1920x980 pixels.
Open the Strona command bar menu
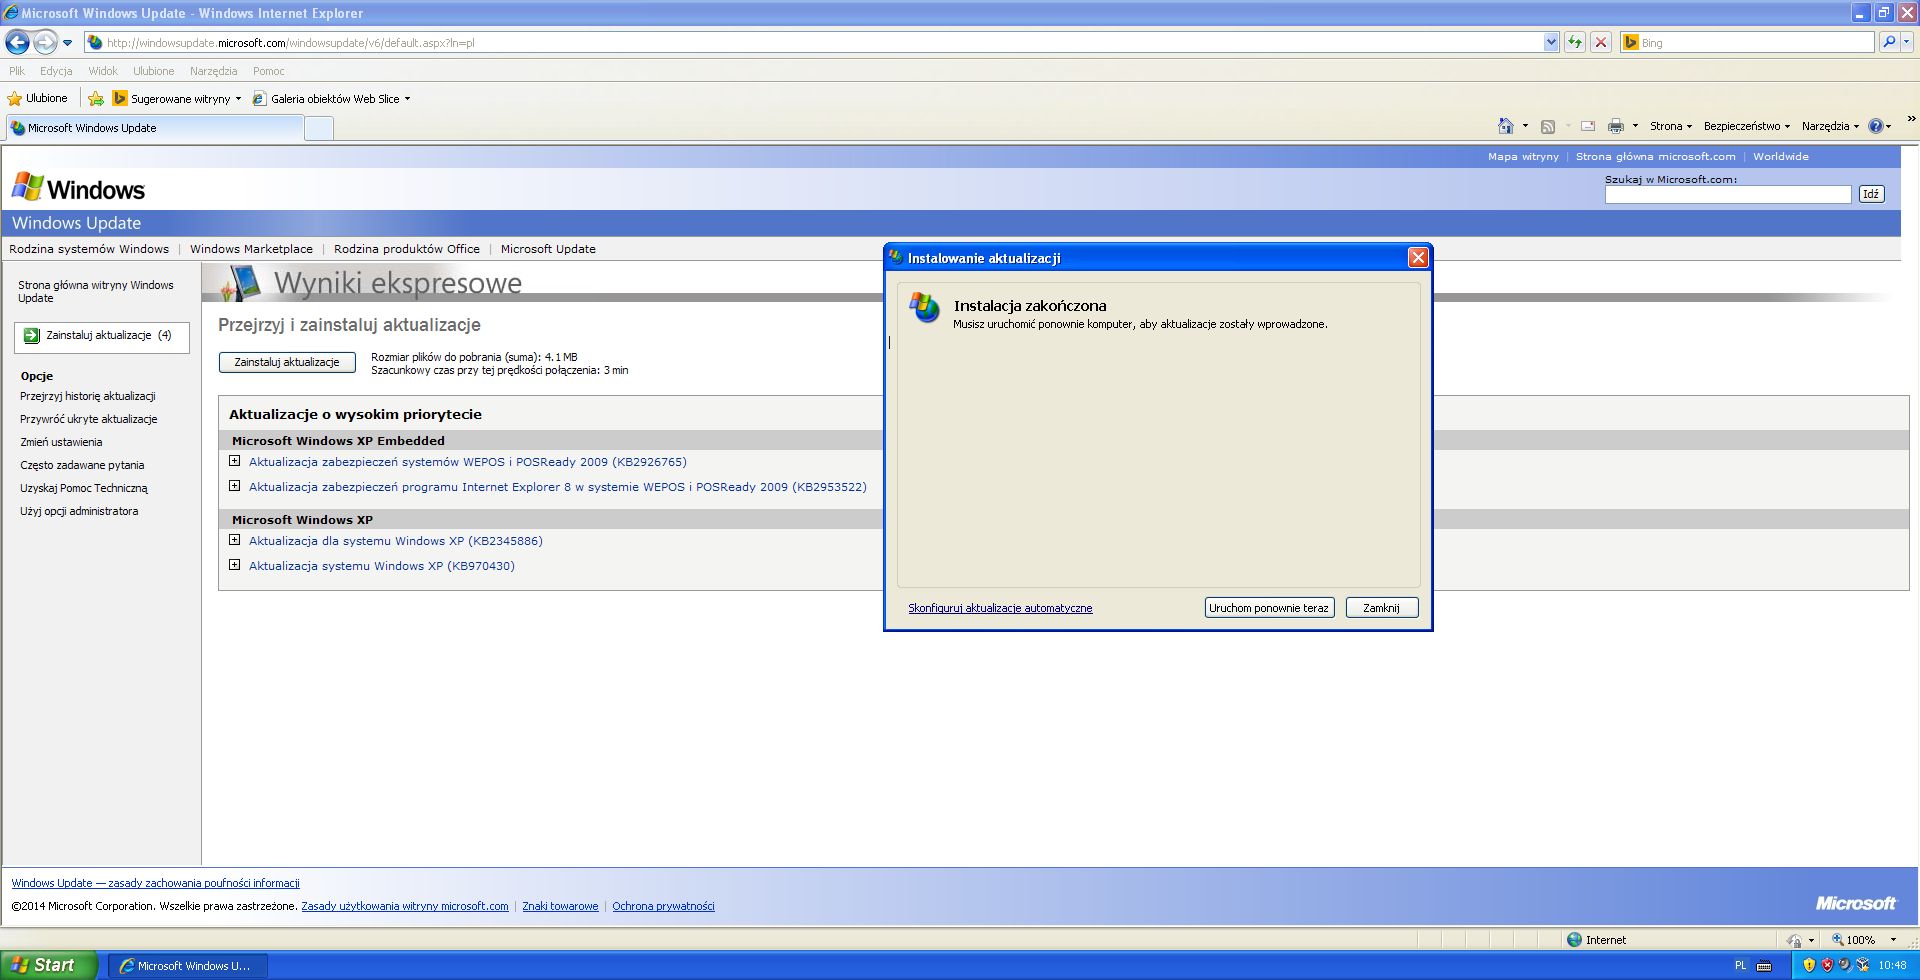pyautogui.click(x=1670, y=126)
